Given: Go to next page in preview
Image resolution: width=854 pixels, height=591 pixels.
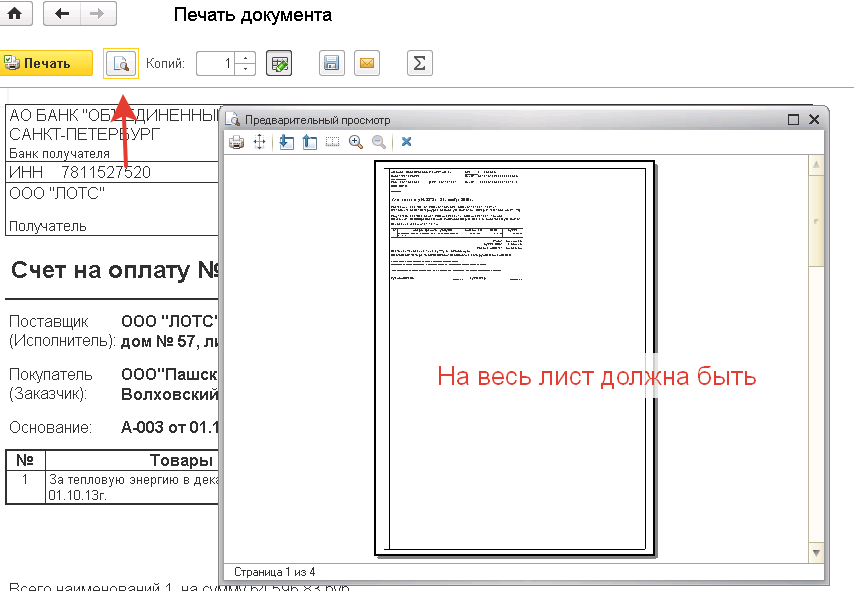Looking at the screenshot, I should (x=287, y=142).
